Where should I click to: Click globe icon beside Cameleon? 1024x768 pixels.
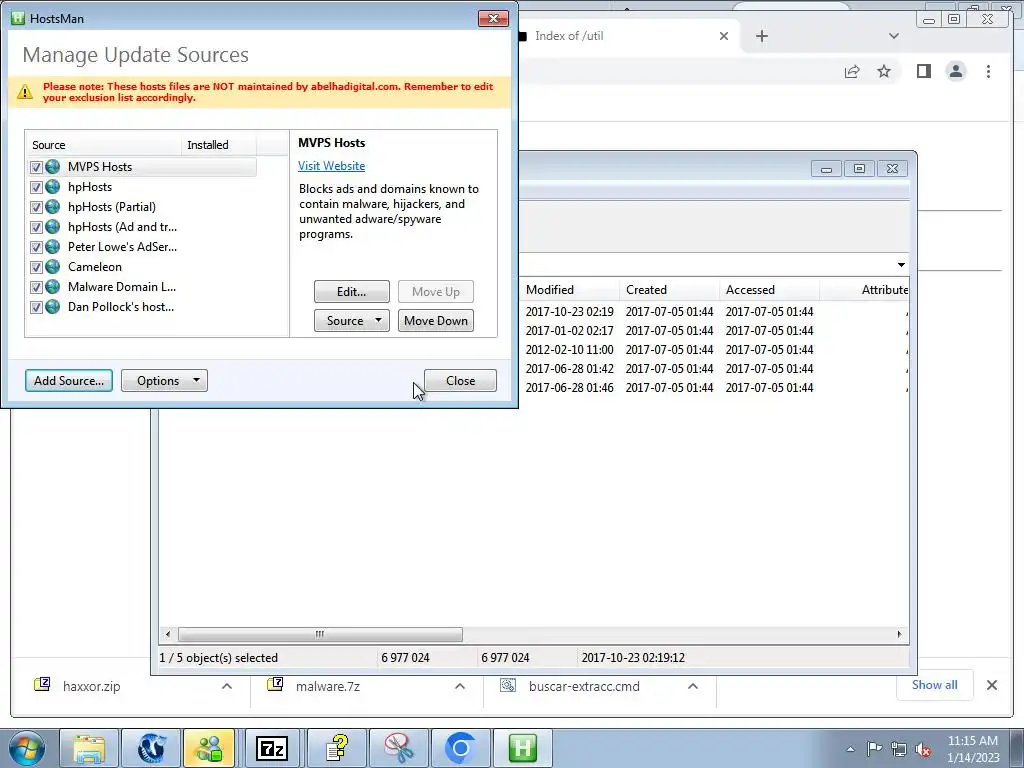click(x=53, y=267)
